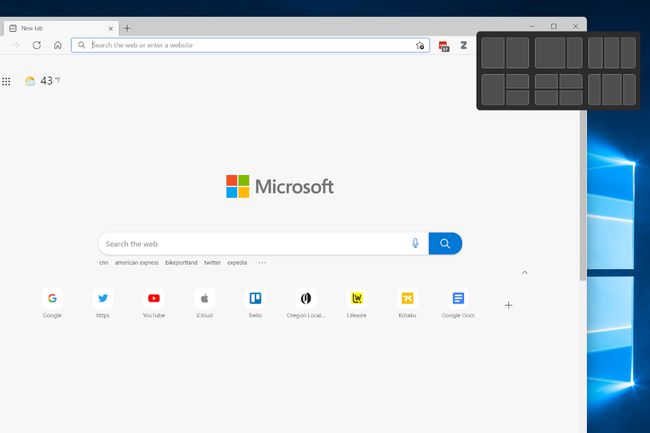The height and width of the screenshot is (433, 650).
Task: Click the american express suggestion link
Action: point(137,263)
